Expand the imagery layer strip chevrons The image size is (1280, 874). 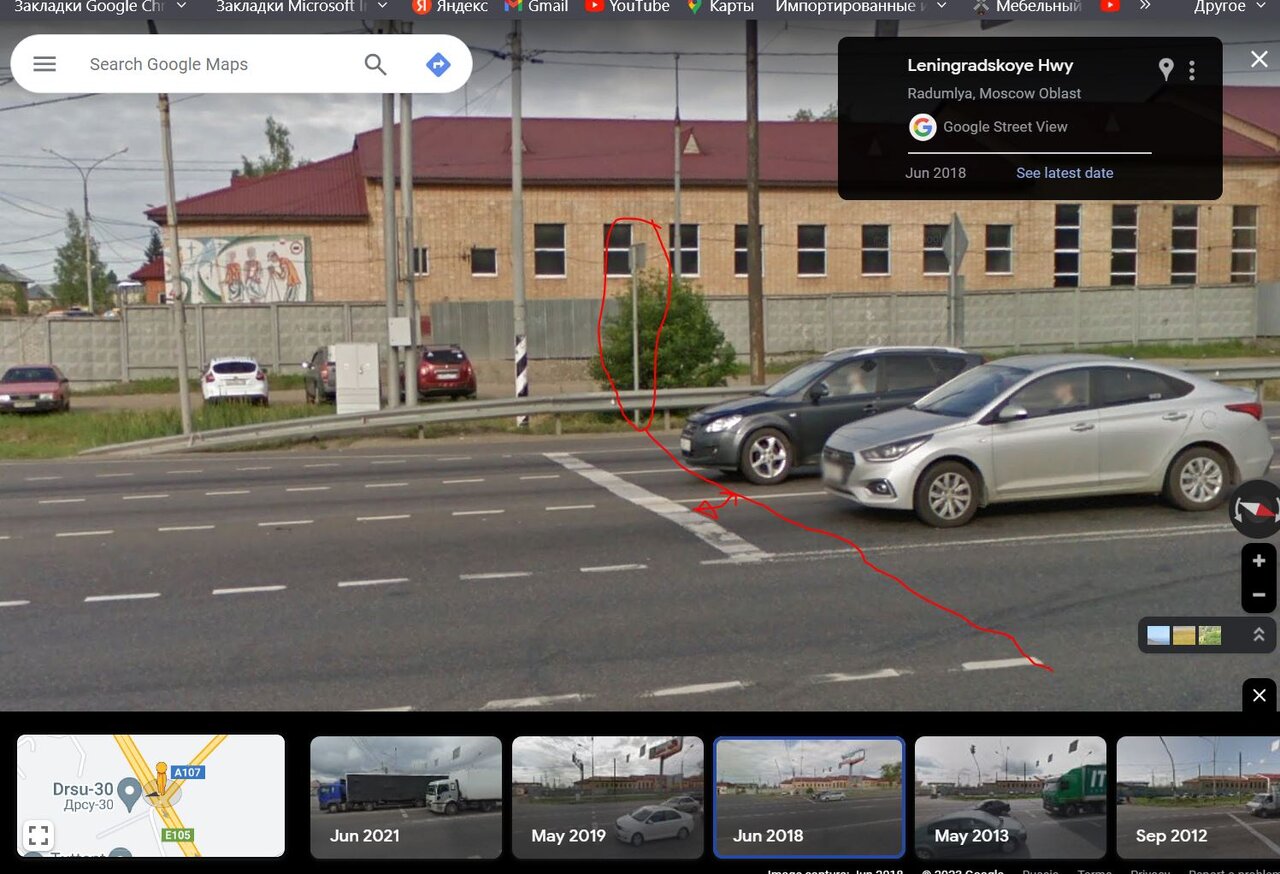pyautogui.click(x=1258, y=635)
